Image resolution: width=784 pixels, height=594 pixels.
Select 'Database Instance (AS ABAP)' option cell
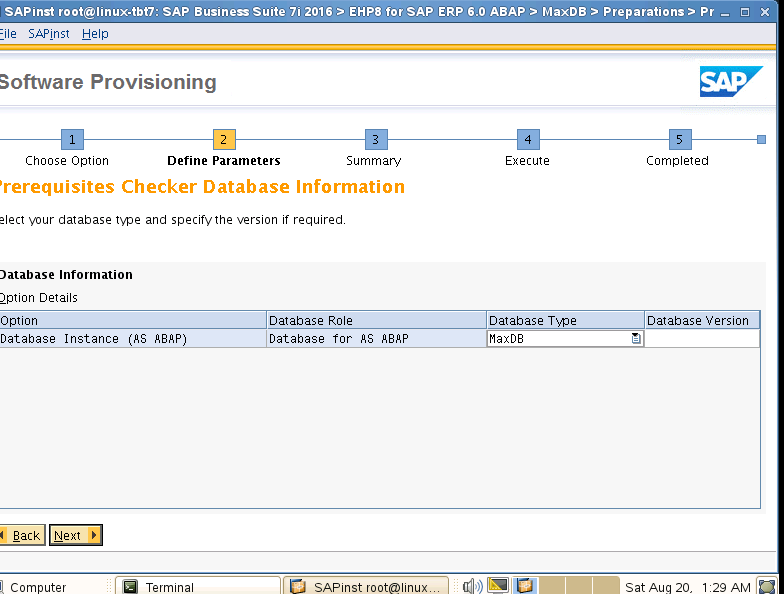pyautogui.click(x=133, y=338)
